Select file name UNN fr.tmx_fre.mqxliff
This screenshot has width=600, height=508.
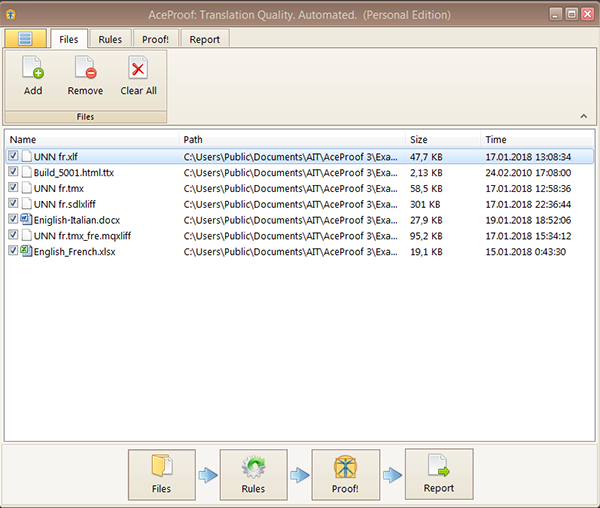[82, 236]
